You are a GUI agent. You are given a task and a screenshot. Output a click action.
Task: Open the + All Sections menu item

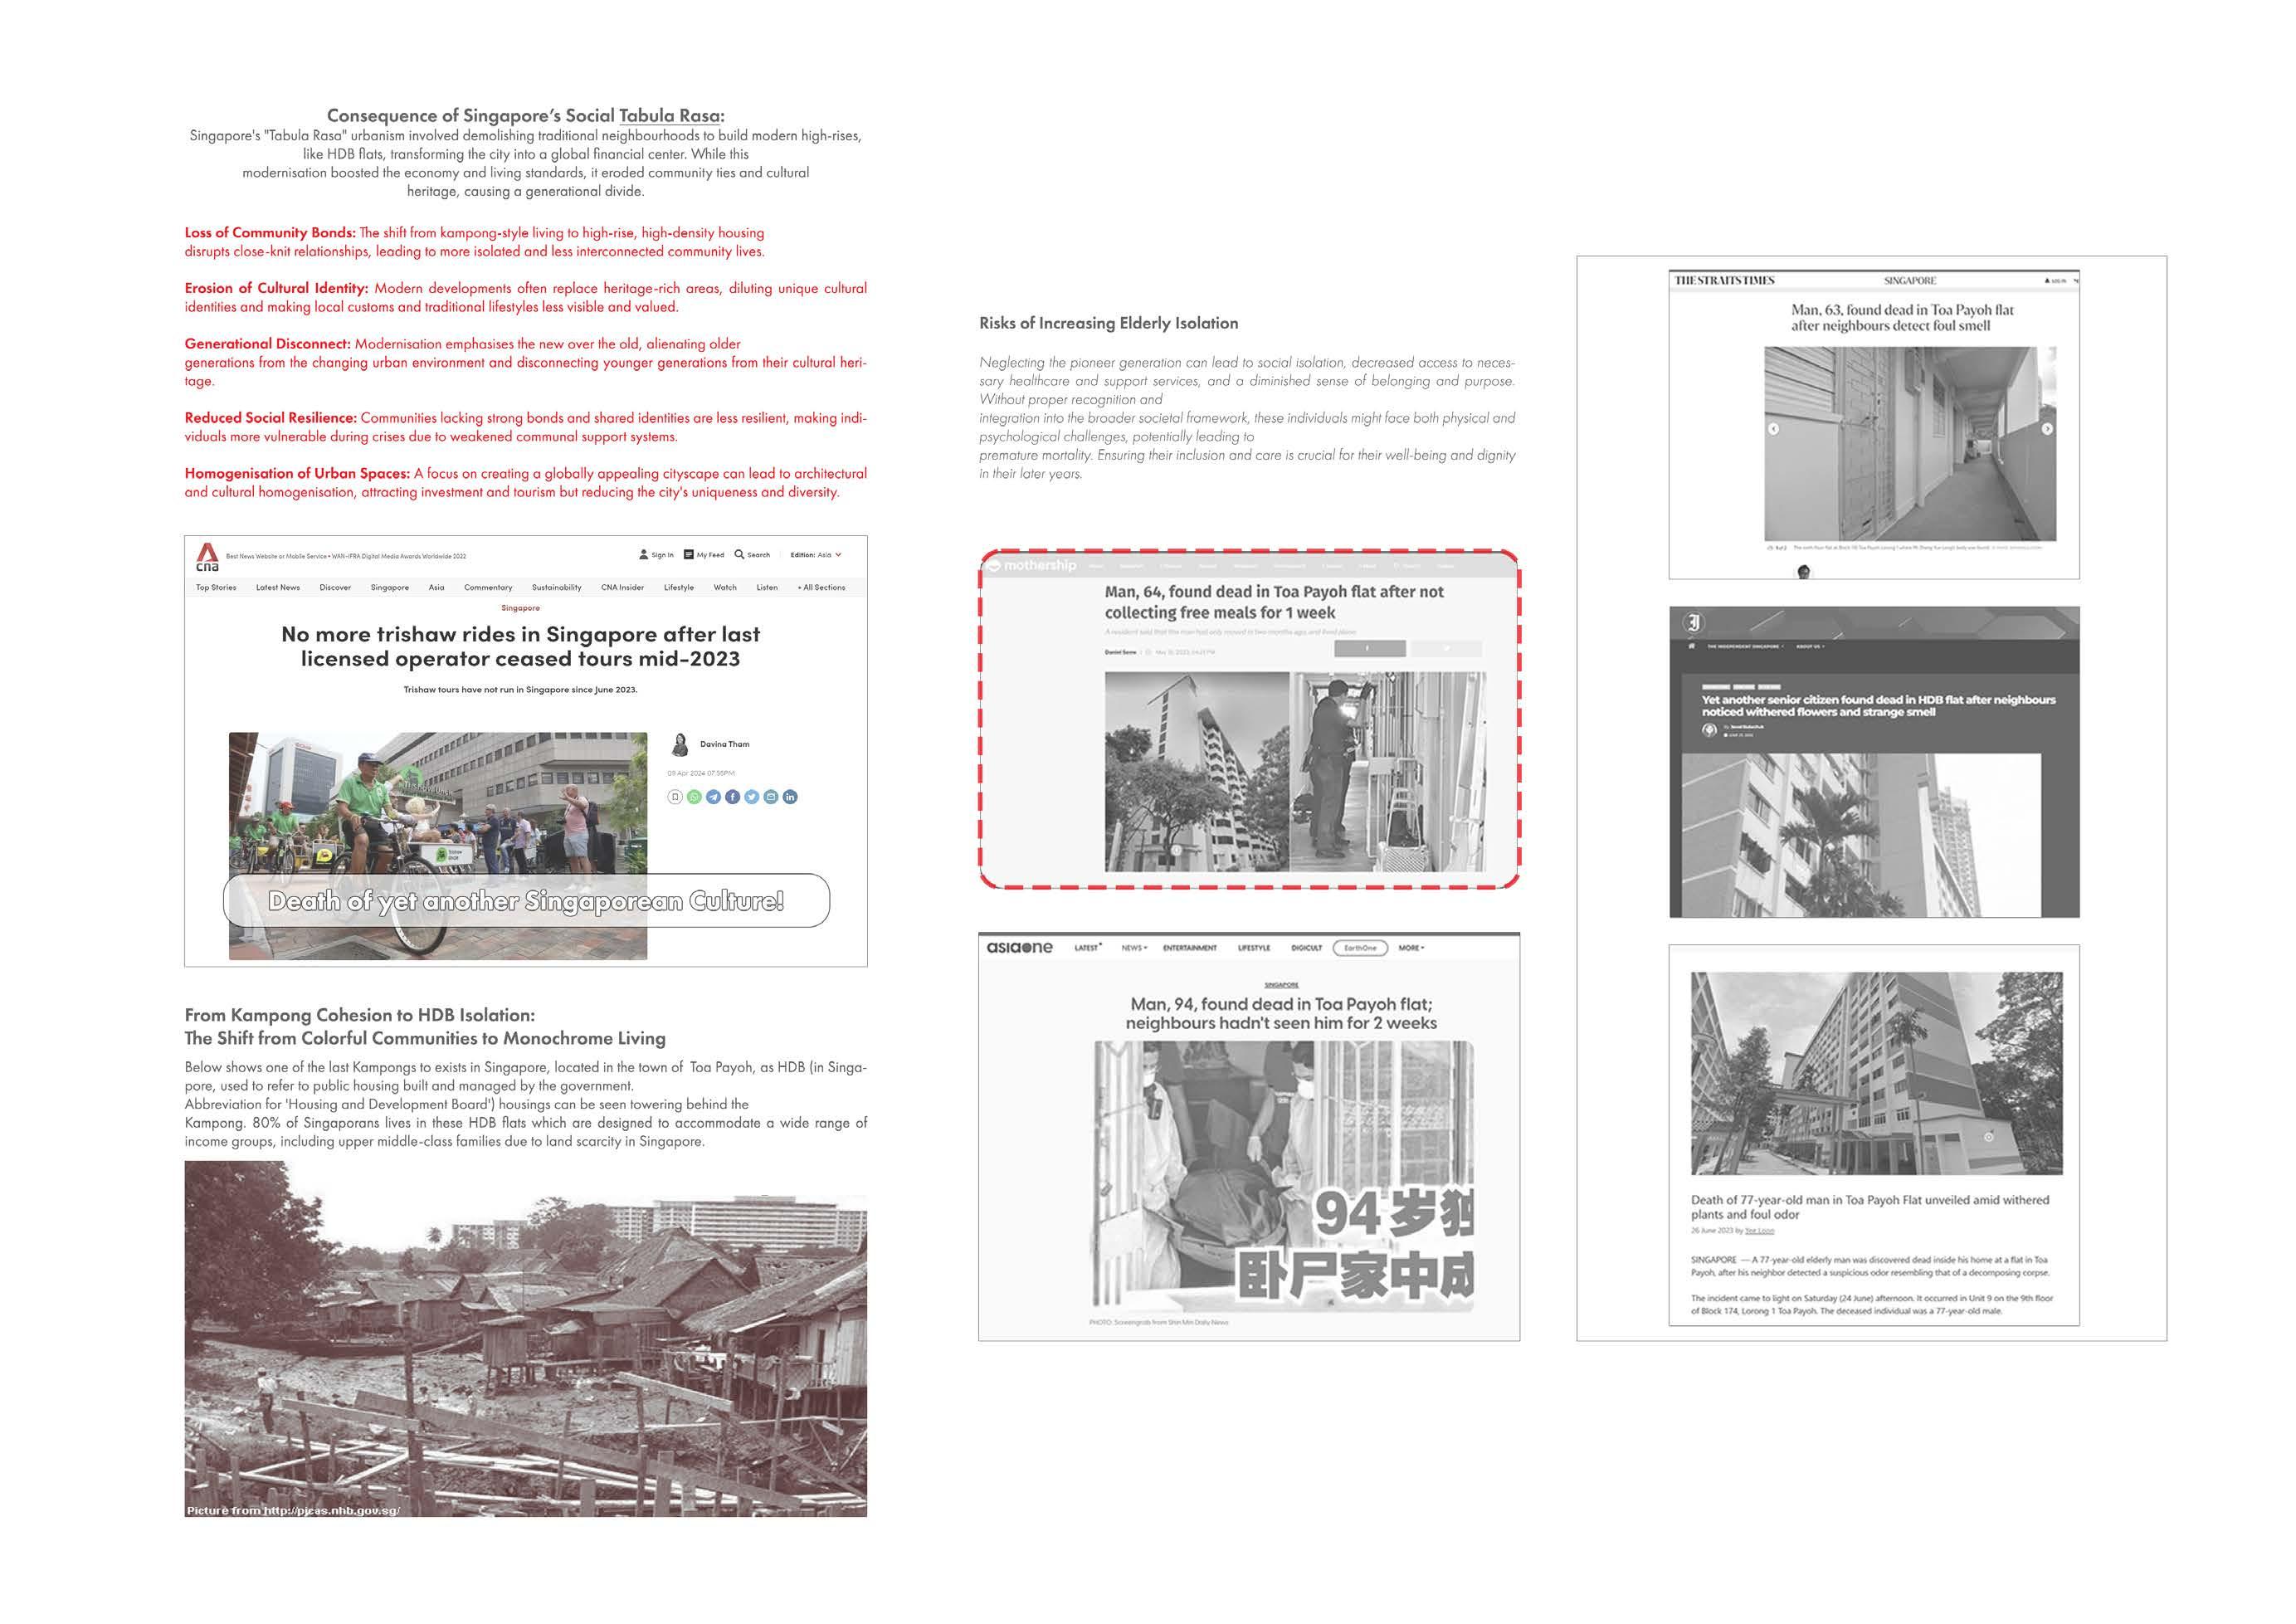coord(820,588)
